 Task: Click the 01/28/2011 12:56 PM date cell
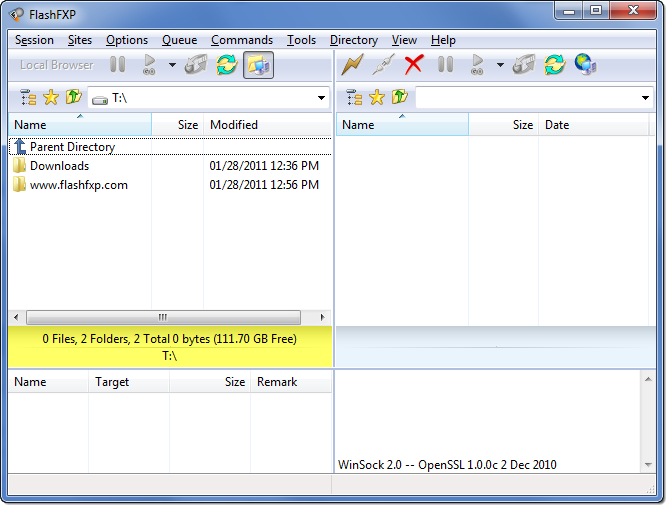264,185
